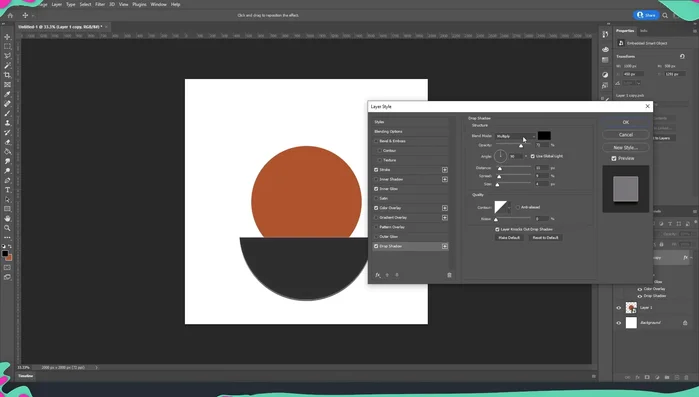Image resolution: width=699 pixels, height=397 pixels.
Task: Select the Hand tool
Action: [7, 218]
